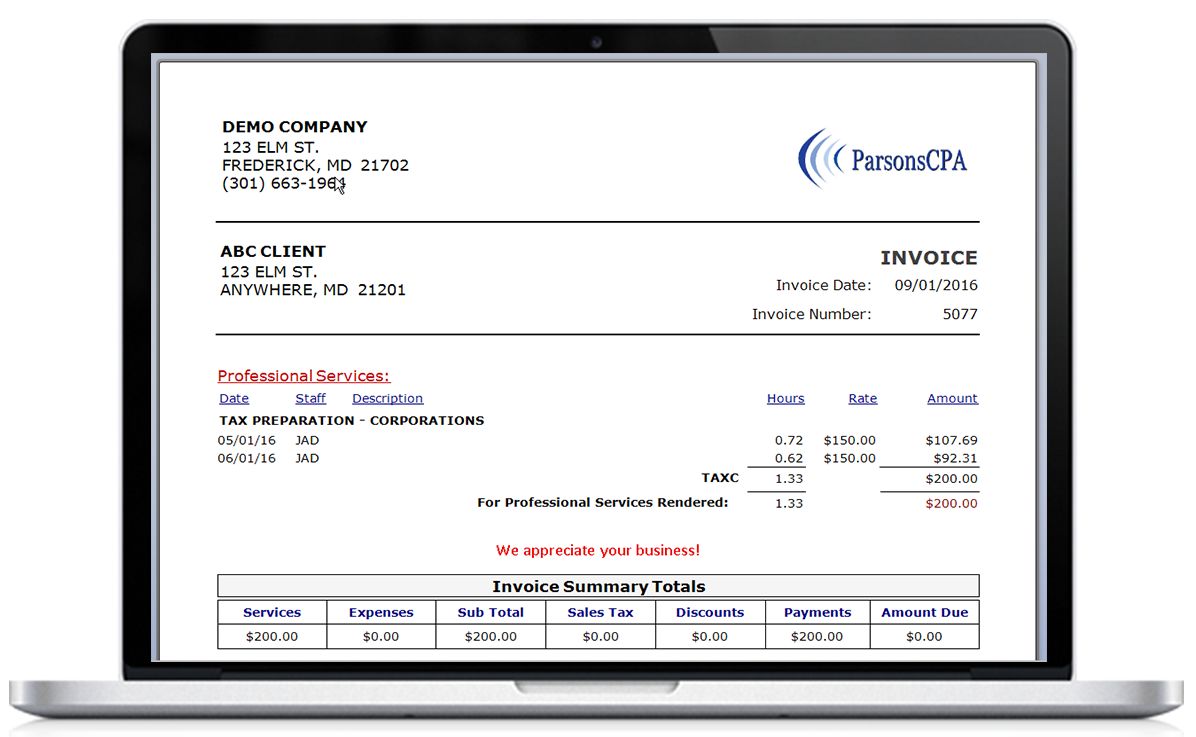The width and height of the screenshot is (1196, 737).
Task: Click the $200.00 value under Services
Action: (x=272, y=636)
